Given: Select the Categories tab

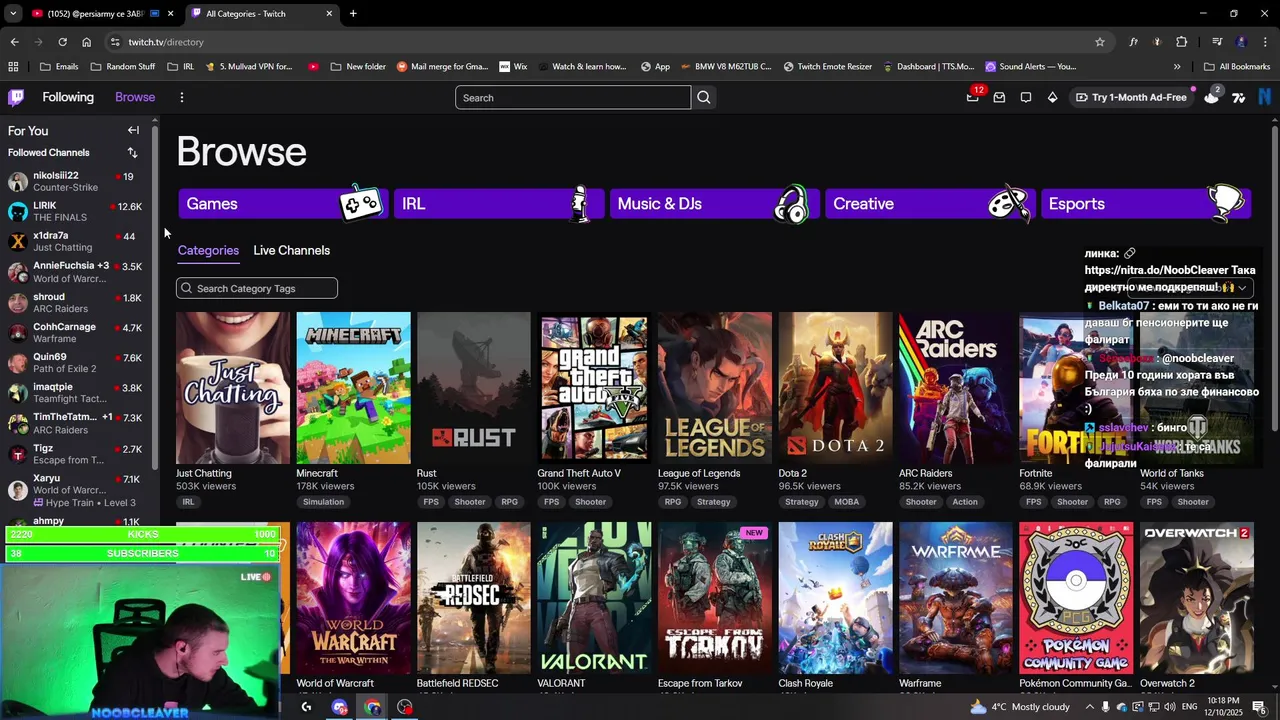Looking at the screenshot, I should click(208, 250).
